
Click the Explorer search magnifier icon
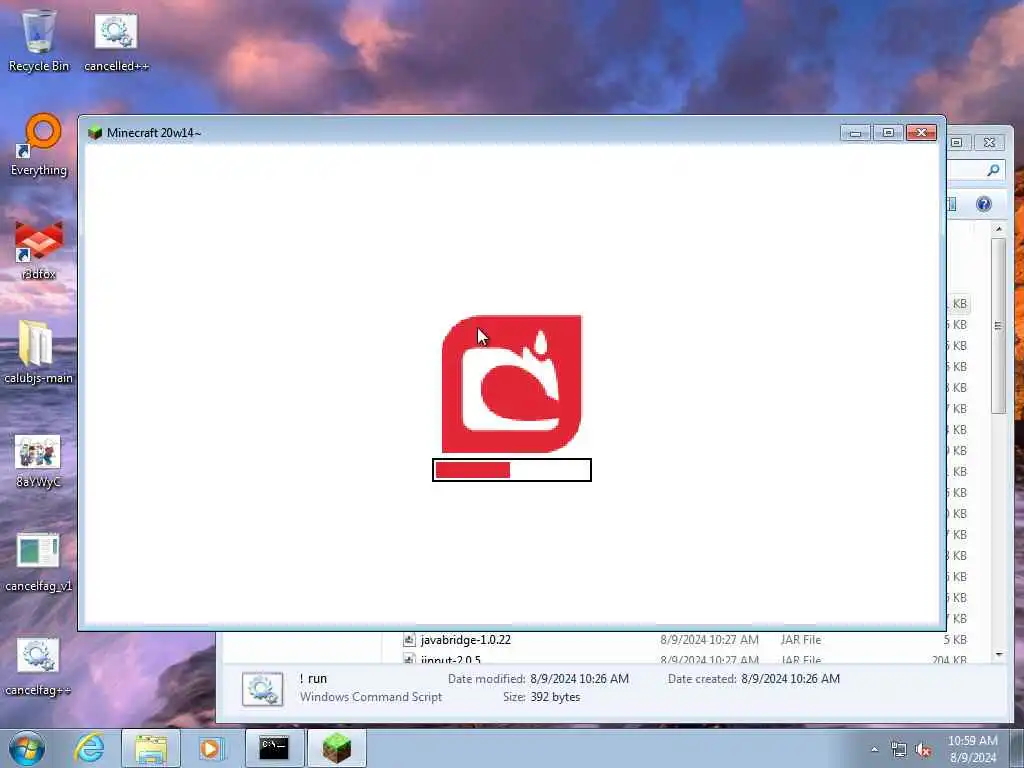(x=993, y=170)
